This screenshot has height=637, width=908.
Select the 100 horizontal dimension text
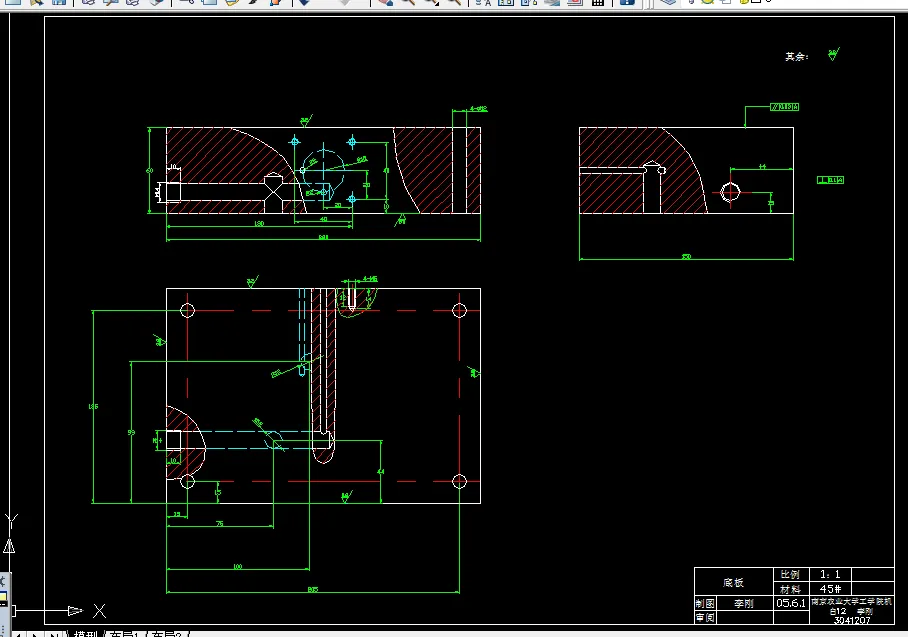(237, 566)
